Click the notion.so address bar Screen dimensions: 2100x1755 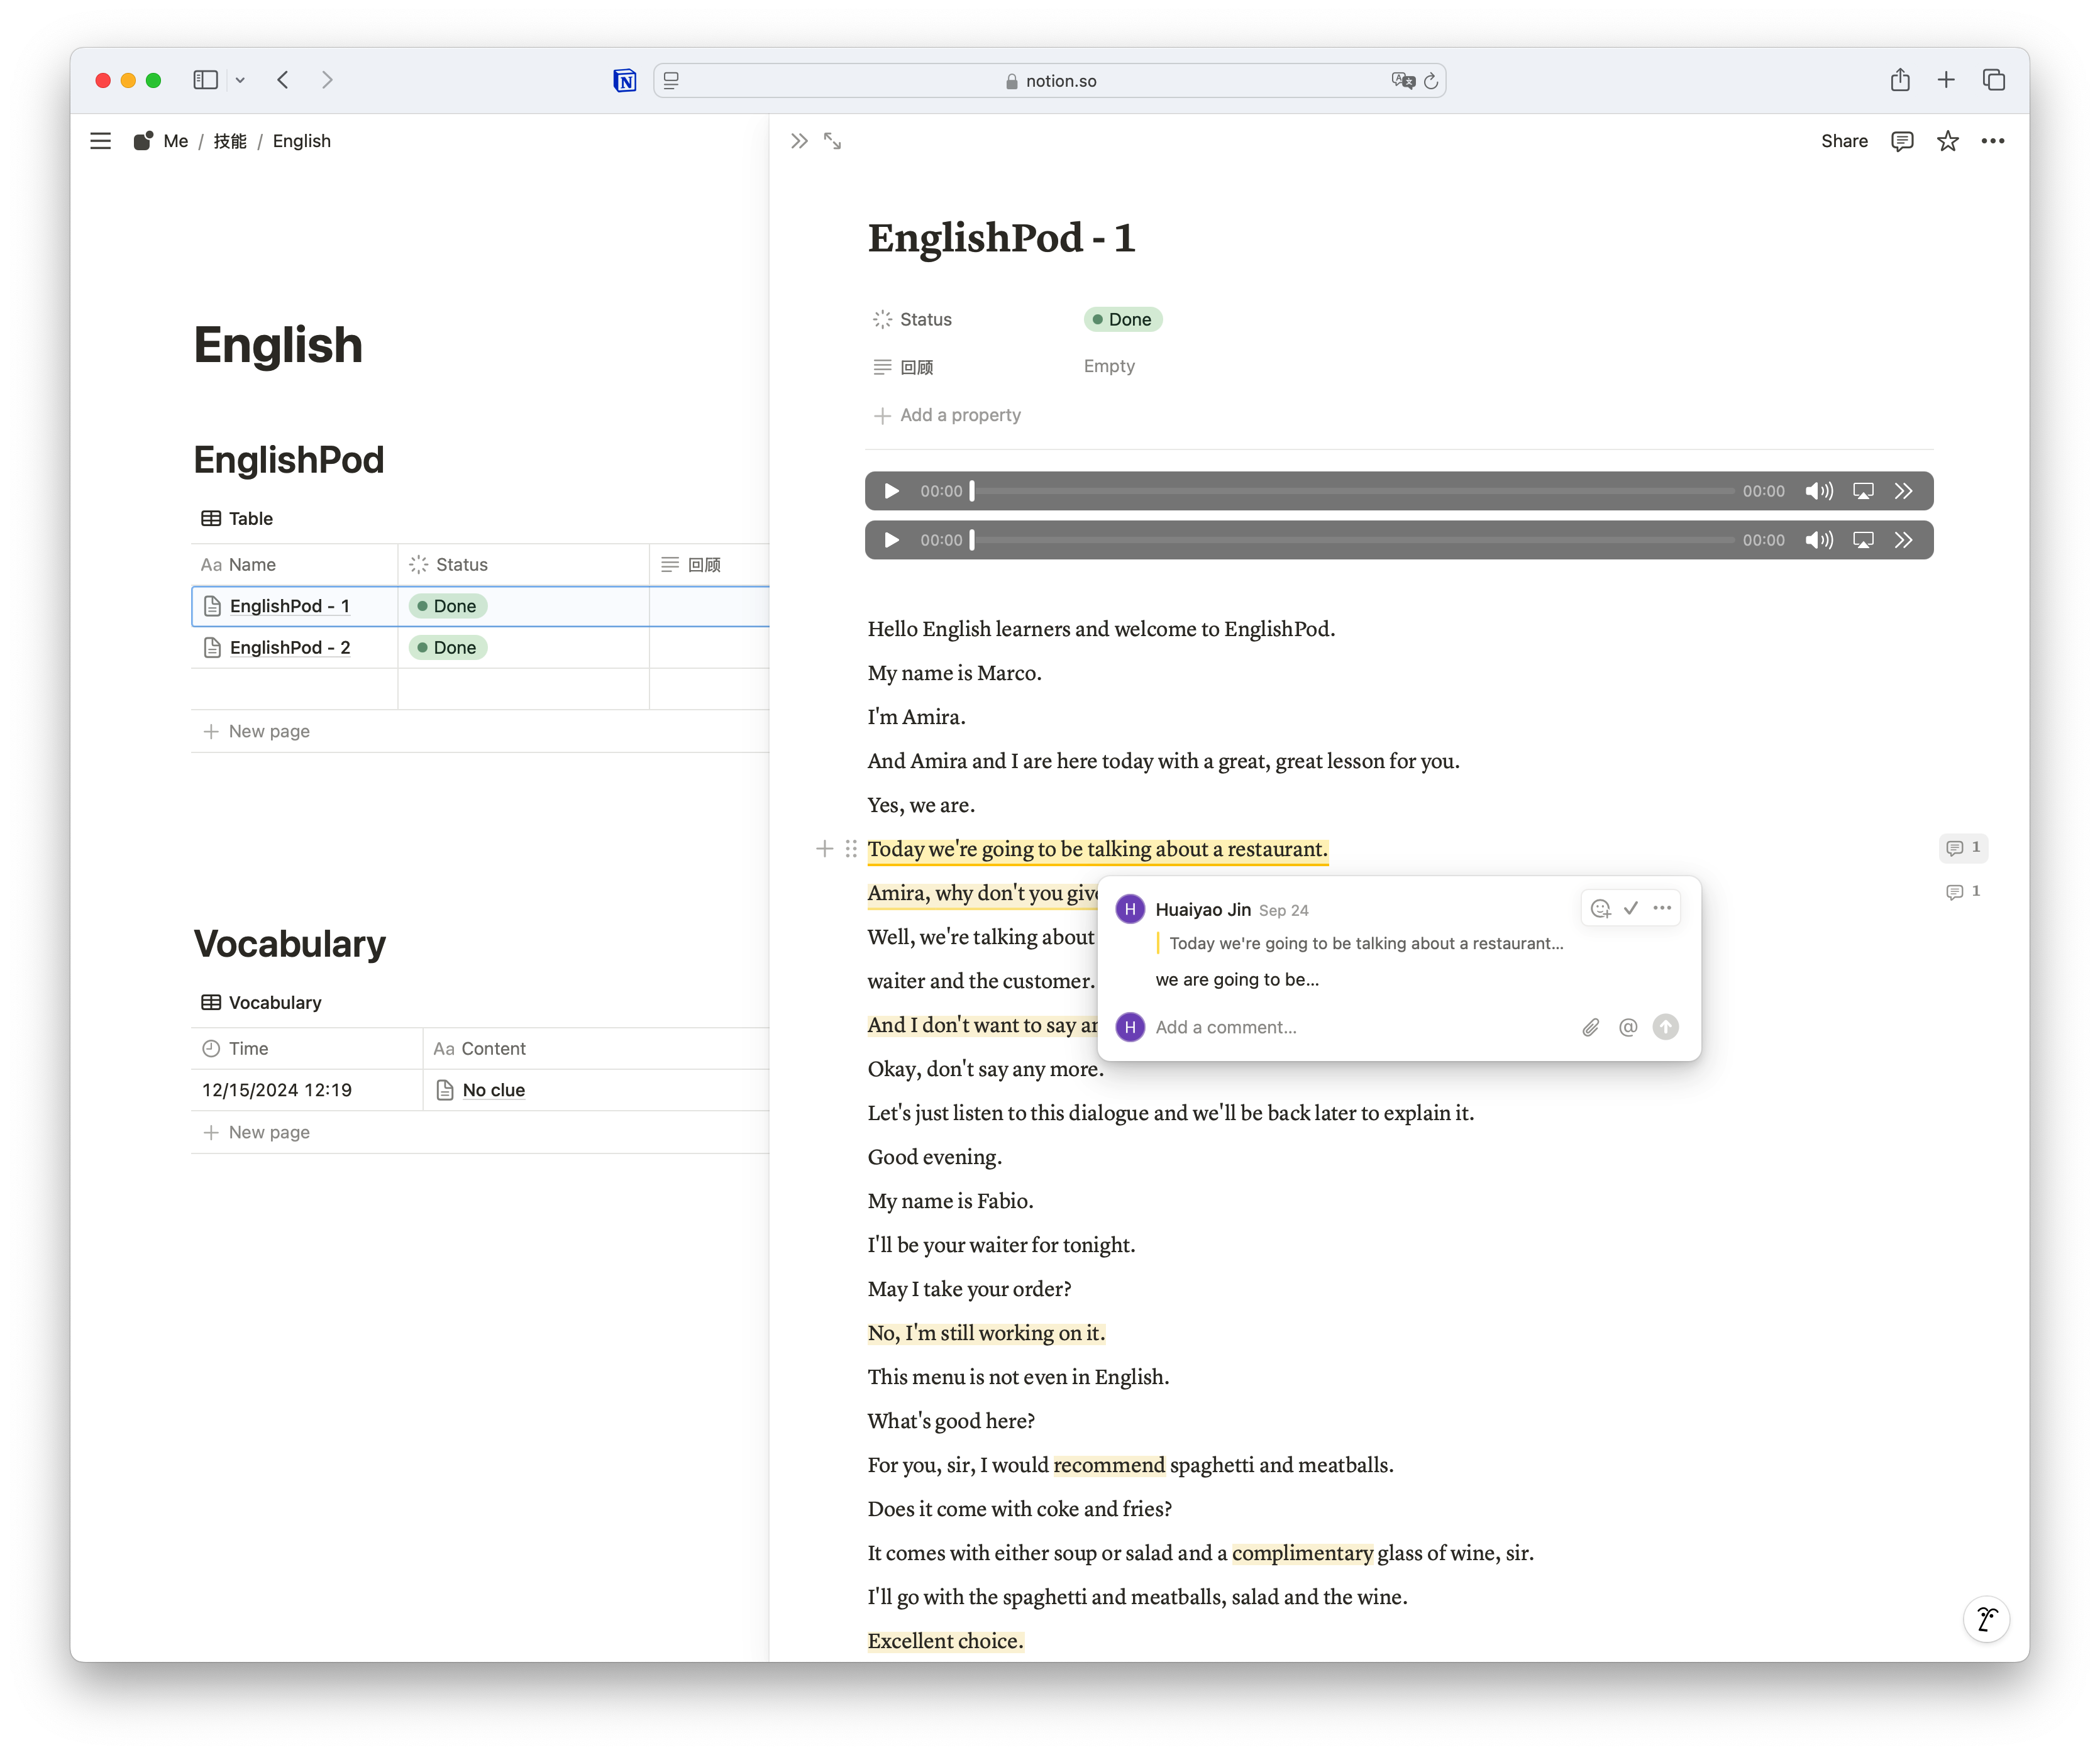pos(1050,81)
